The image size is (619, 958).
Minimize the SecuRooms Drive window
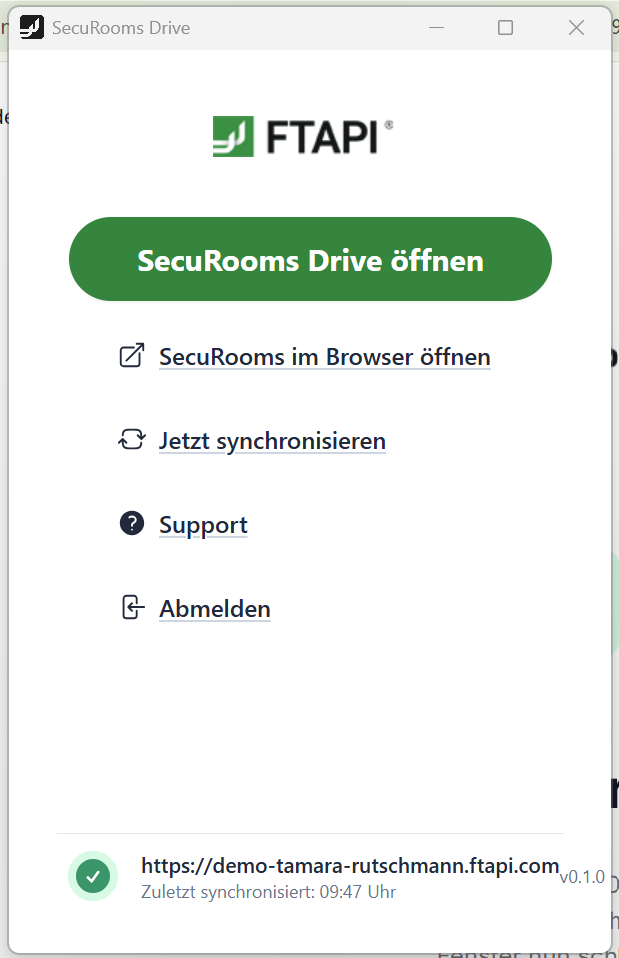(x=436, y=27)
